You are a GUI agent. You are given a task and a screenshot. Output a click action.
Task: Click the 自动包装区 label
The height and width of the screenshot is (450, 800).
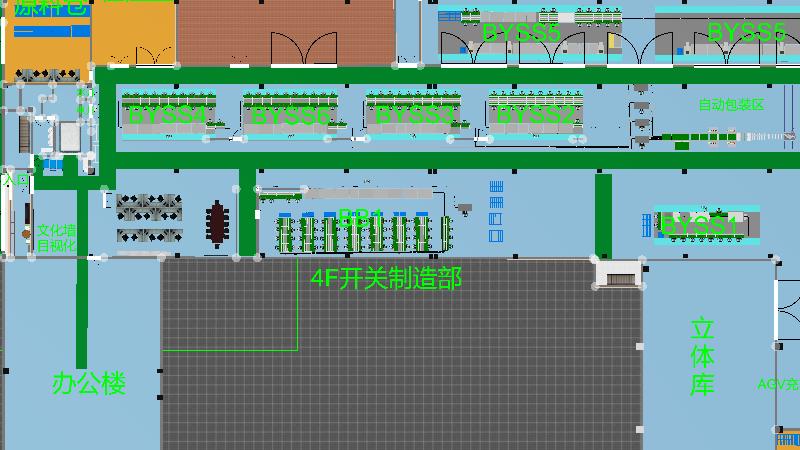tap(730, 105)
